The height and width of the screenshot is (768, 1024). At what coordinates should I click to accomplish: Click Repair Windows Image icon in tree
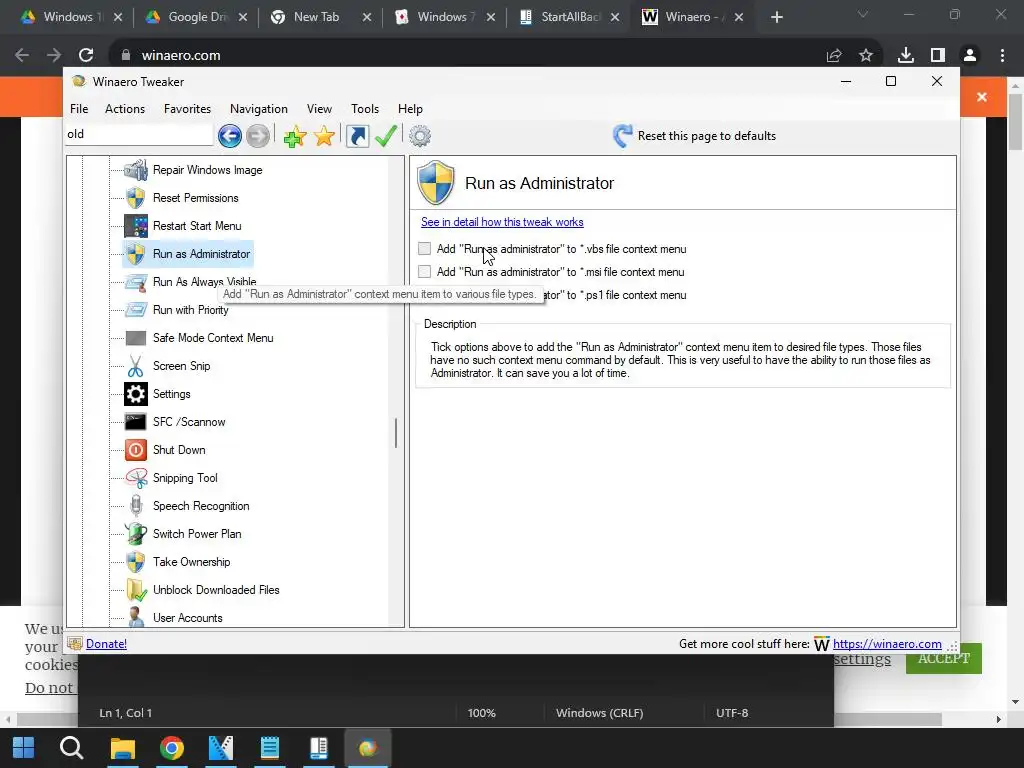click(136, 170)
